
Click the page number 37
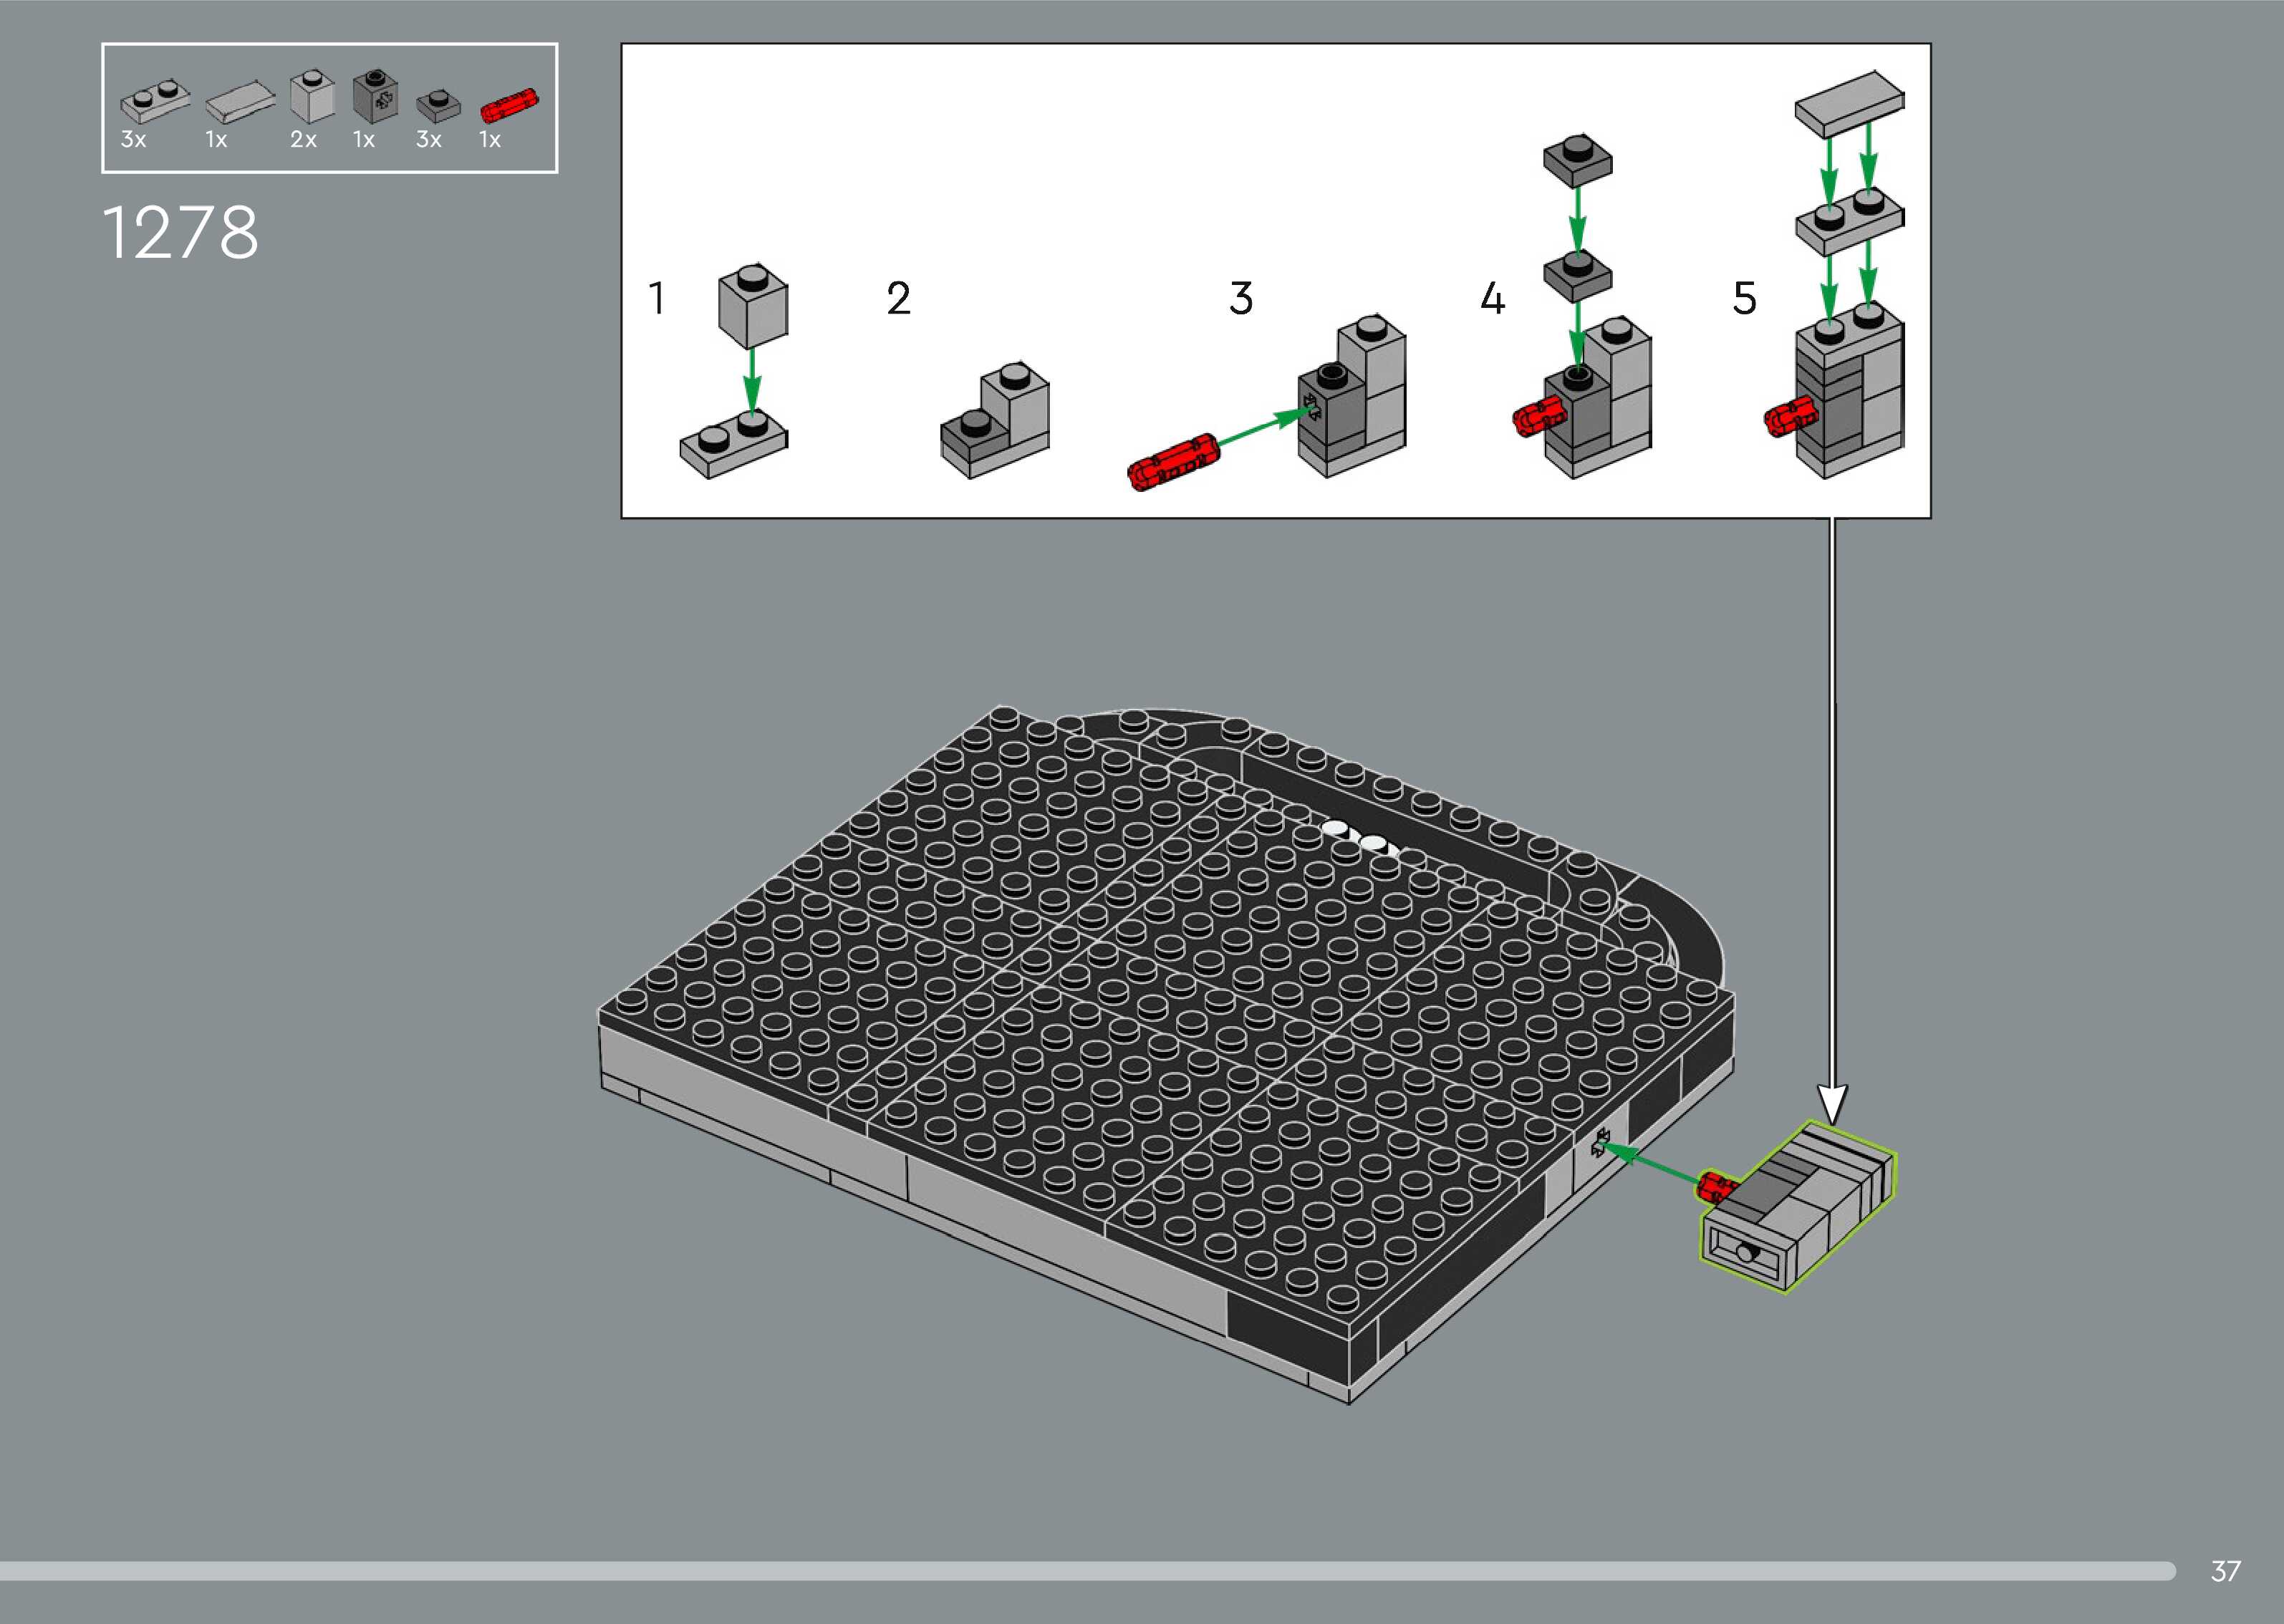pyautogui.click(x=2225, y=1571)
